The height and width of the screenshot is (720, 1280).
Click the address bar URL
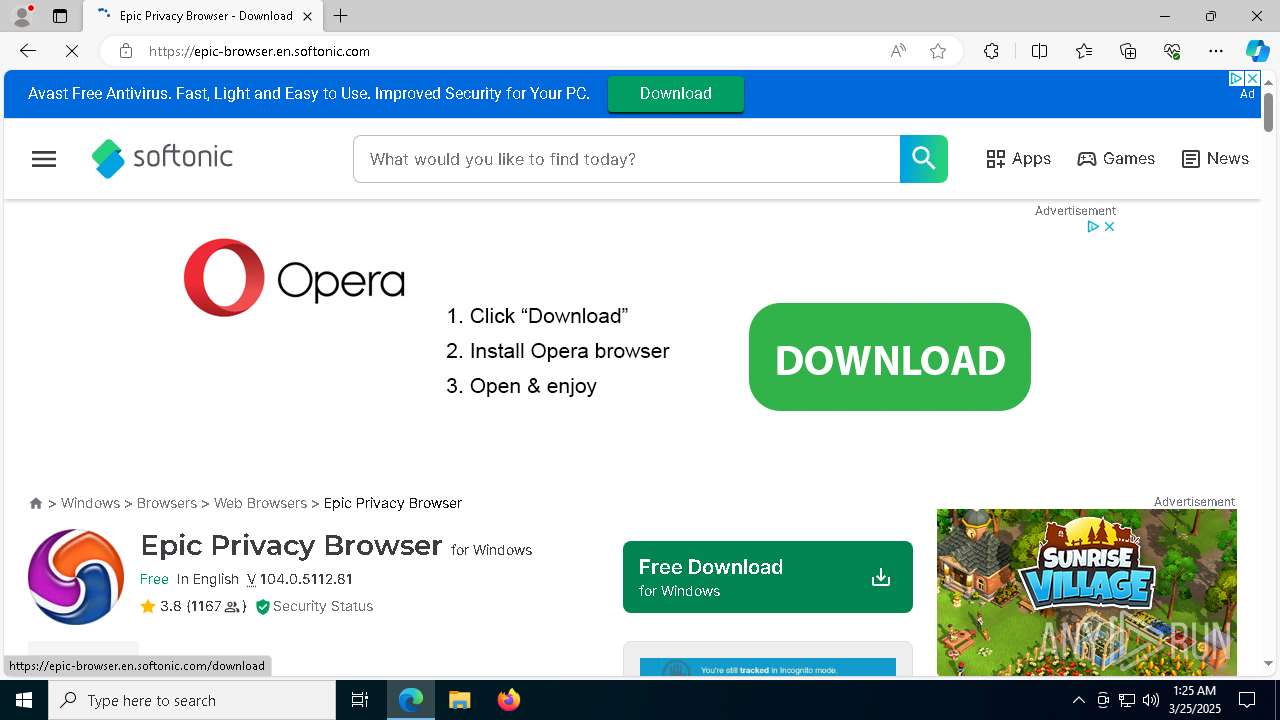pos(260,51)
